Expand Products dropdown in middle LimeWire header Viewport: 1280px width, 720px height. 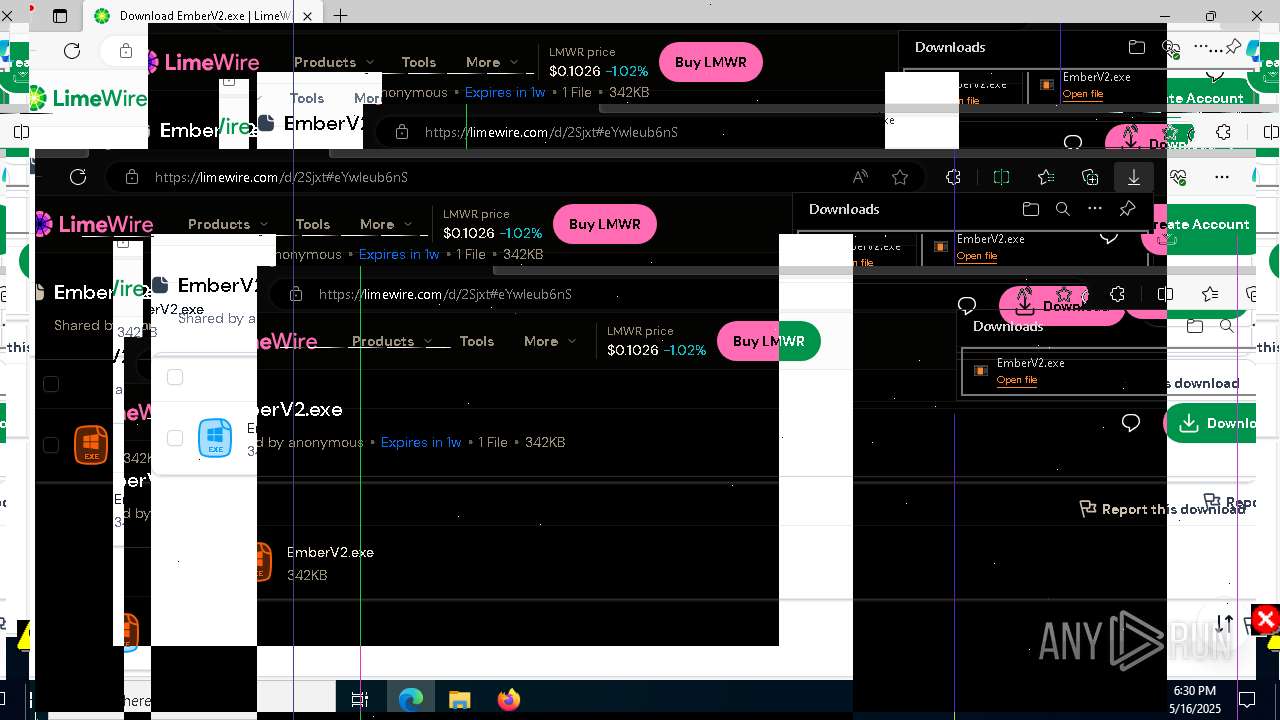228,224
